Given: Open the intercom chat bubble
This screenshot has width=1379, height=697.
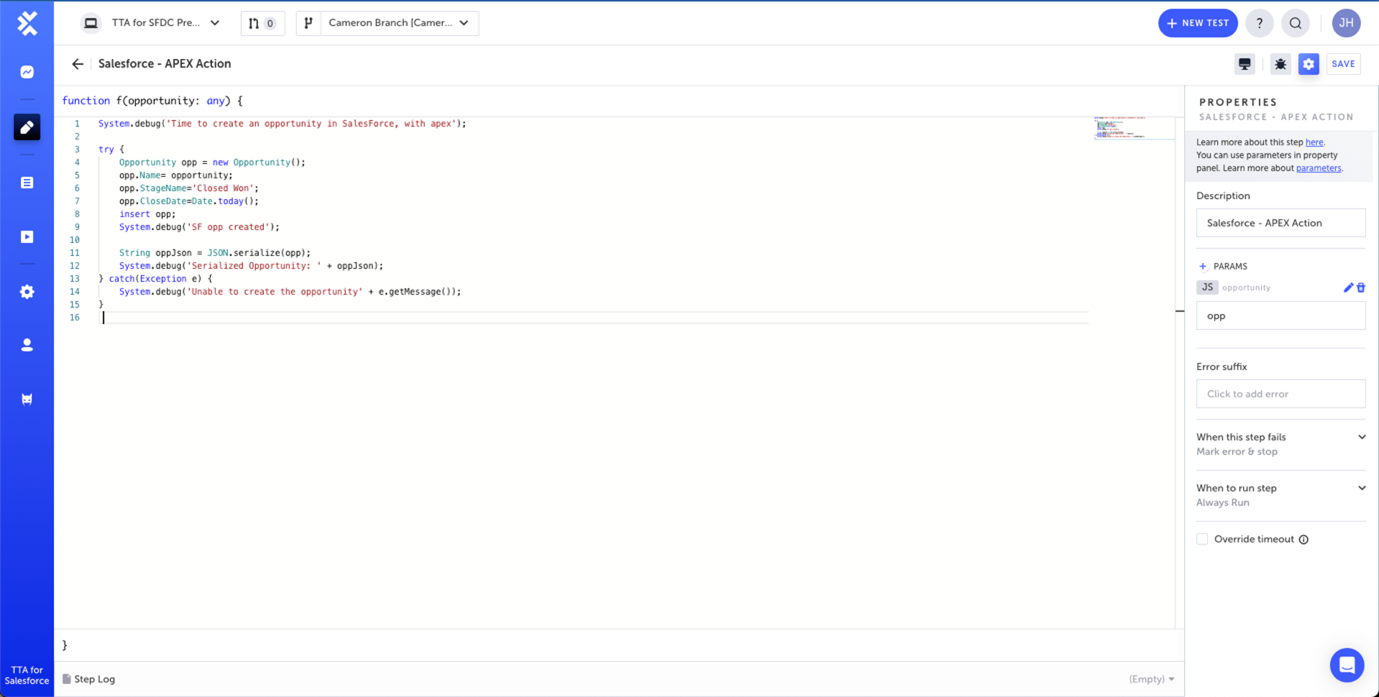Looking at the screenshot, I should 1346,665.
